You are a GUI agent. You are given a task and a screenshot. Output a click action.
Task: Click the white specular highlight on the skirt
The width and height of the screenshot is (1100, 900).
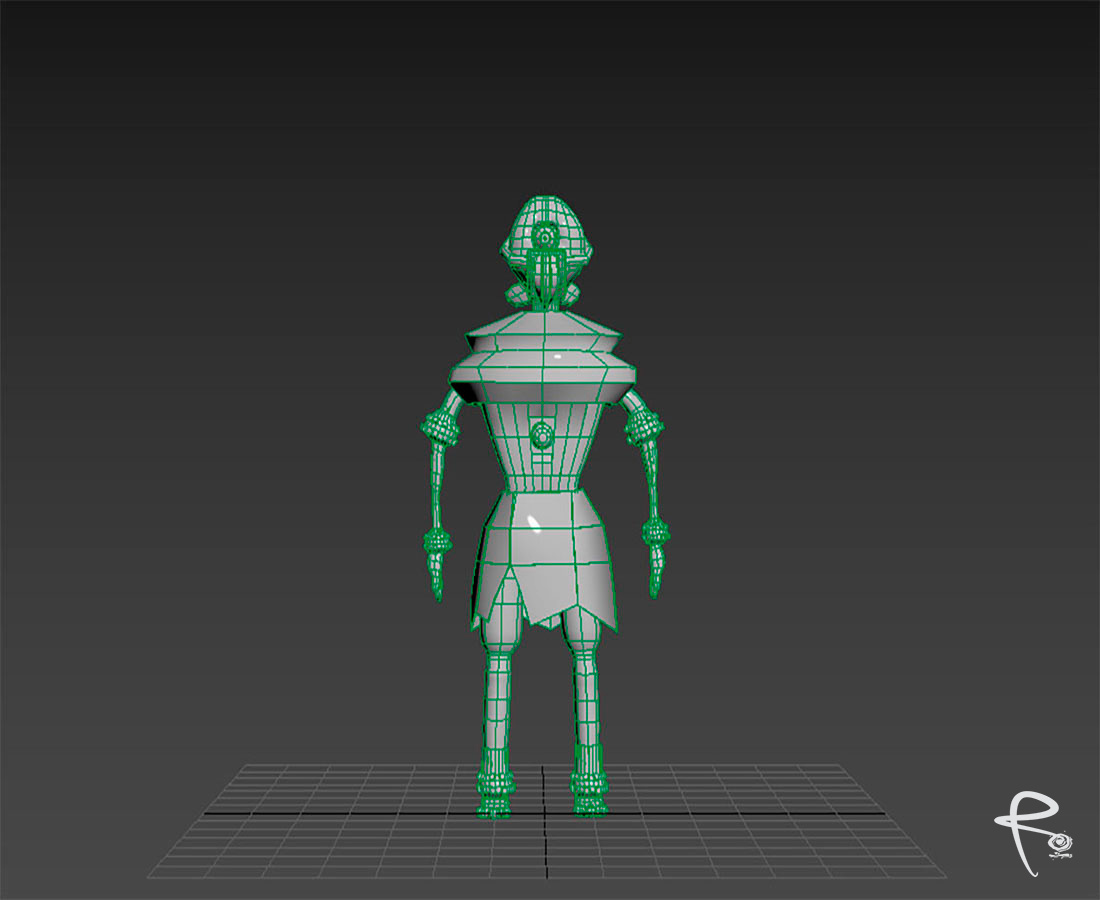[x=532, y=522]
